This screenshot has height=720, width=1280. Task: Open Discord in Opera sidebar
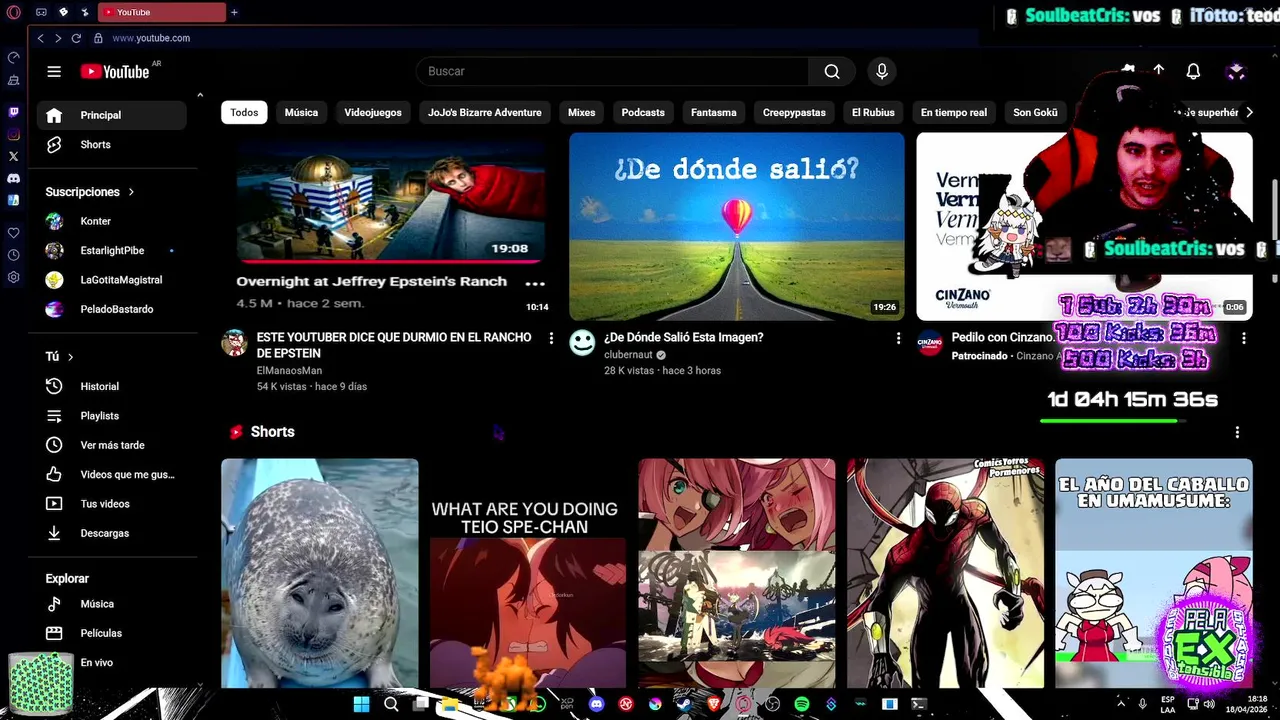point(13,178)
